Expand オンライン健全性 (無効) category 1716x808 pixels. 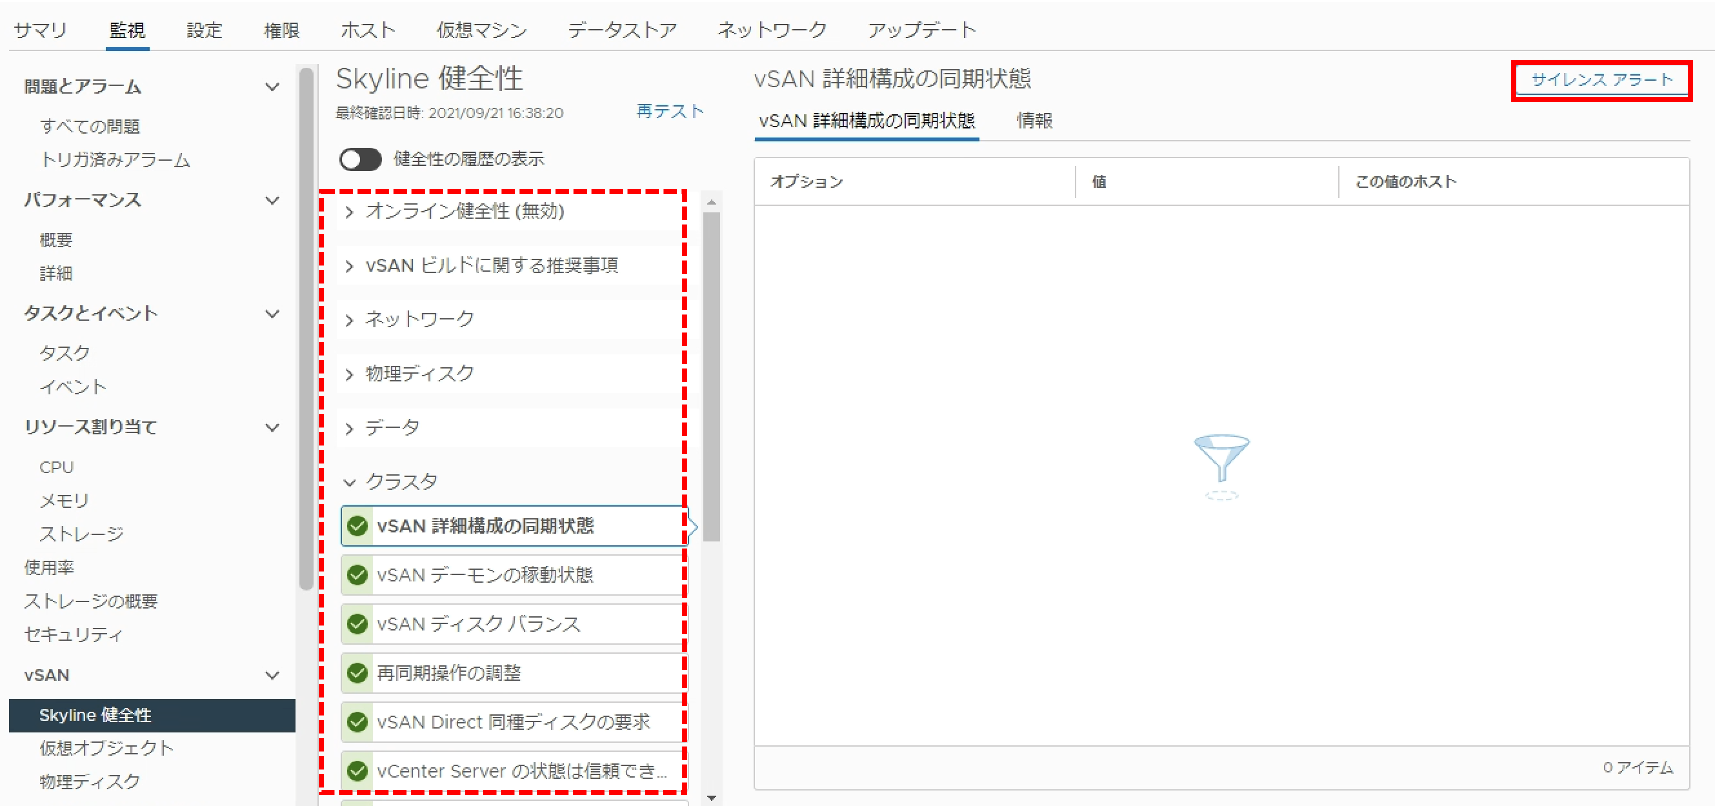(x=349, y=212)
